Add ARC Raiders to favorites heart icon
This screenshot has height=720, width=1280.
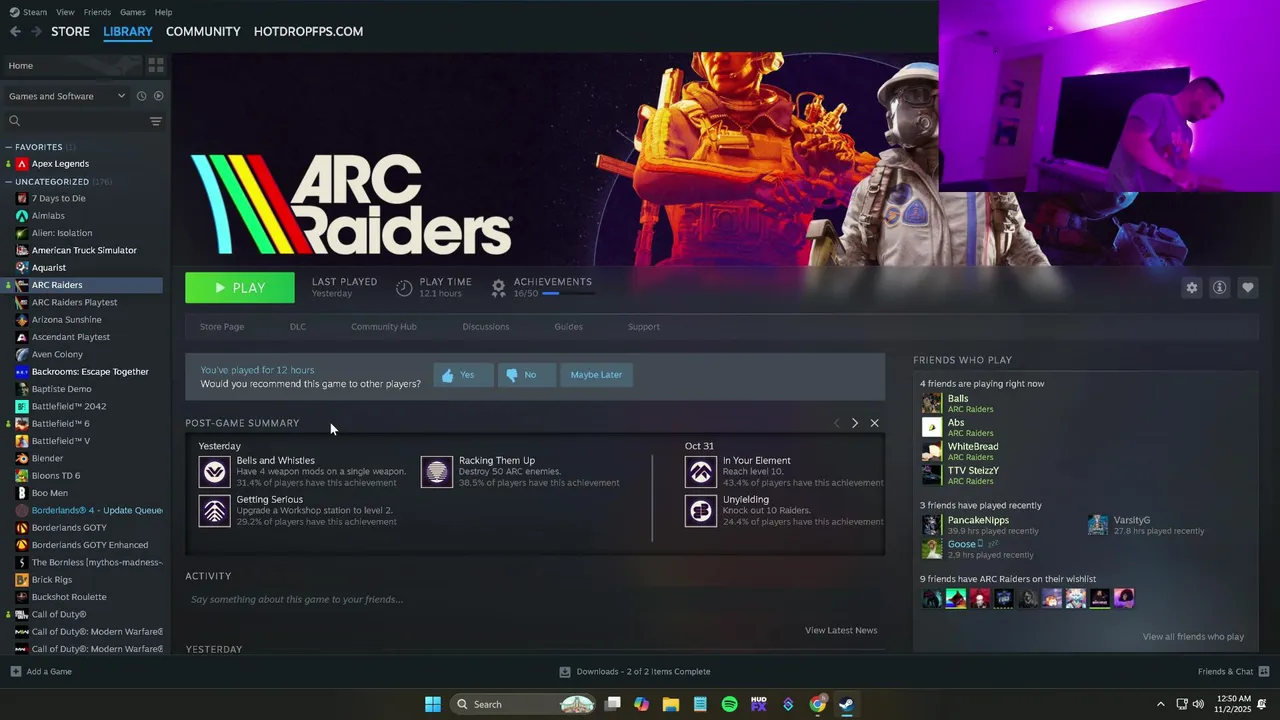click(1247, 287)
